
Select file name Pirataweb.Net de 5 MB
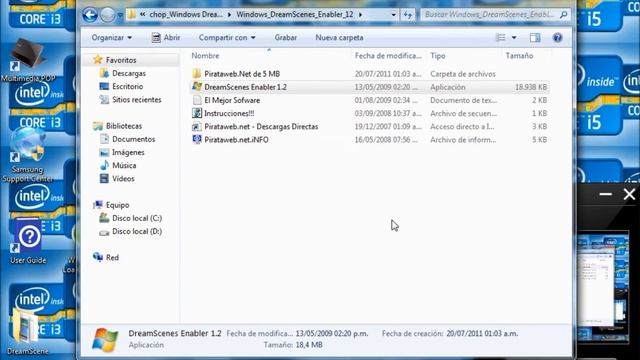point(242,74)
